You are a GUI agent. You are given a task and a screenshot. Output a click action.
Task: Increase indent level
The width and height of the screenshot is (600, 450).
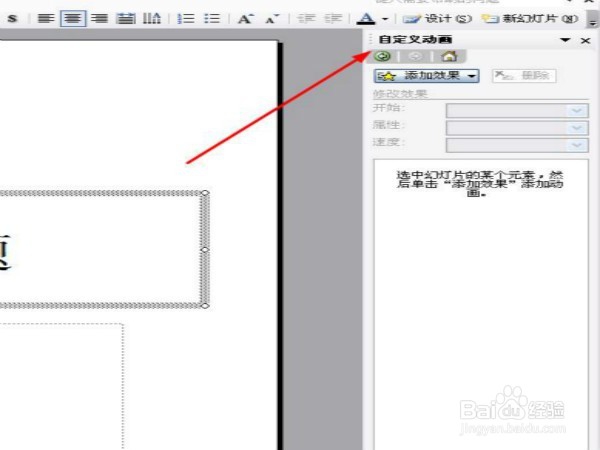333,18
